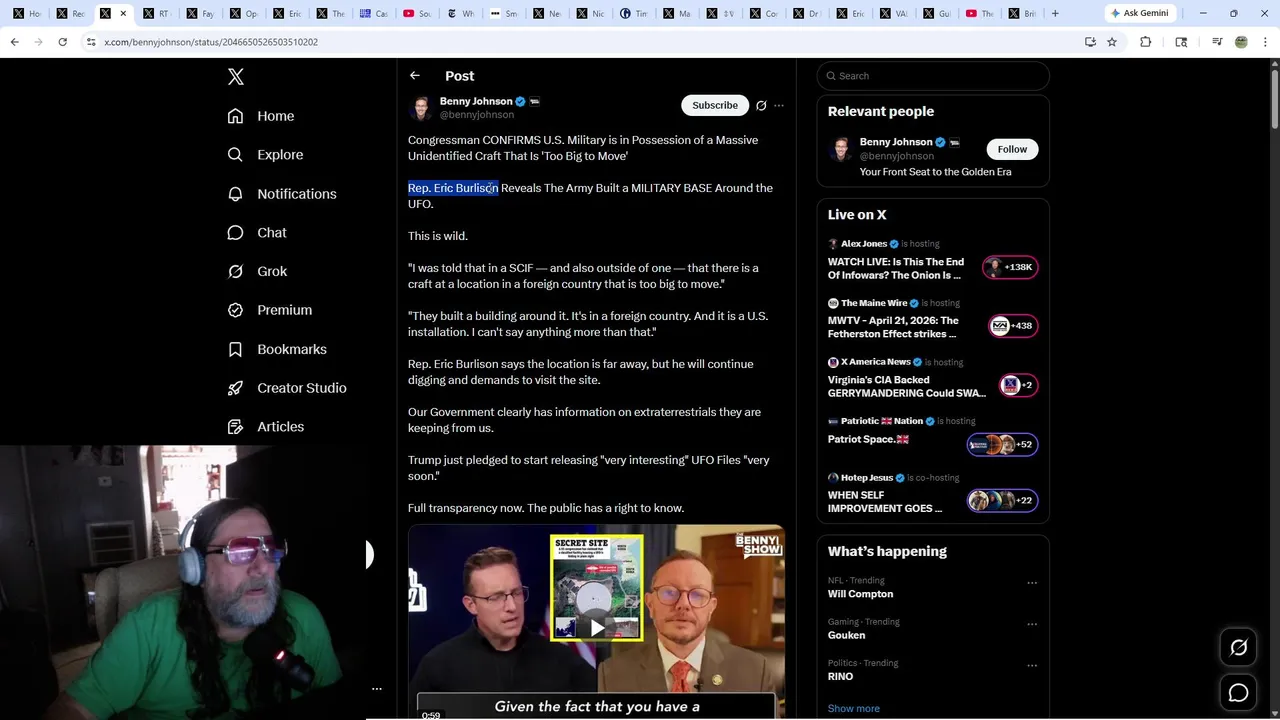Close the active browser tab
Image resolution: width=1280 pixels, height=720 pixels.
point(123,13)
